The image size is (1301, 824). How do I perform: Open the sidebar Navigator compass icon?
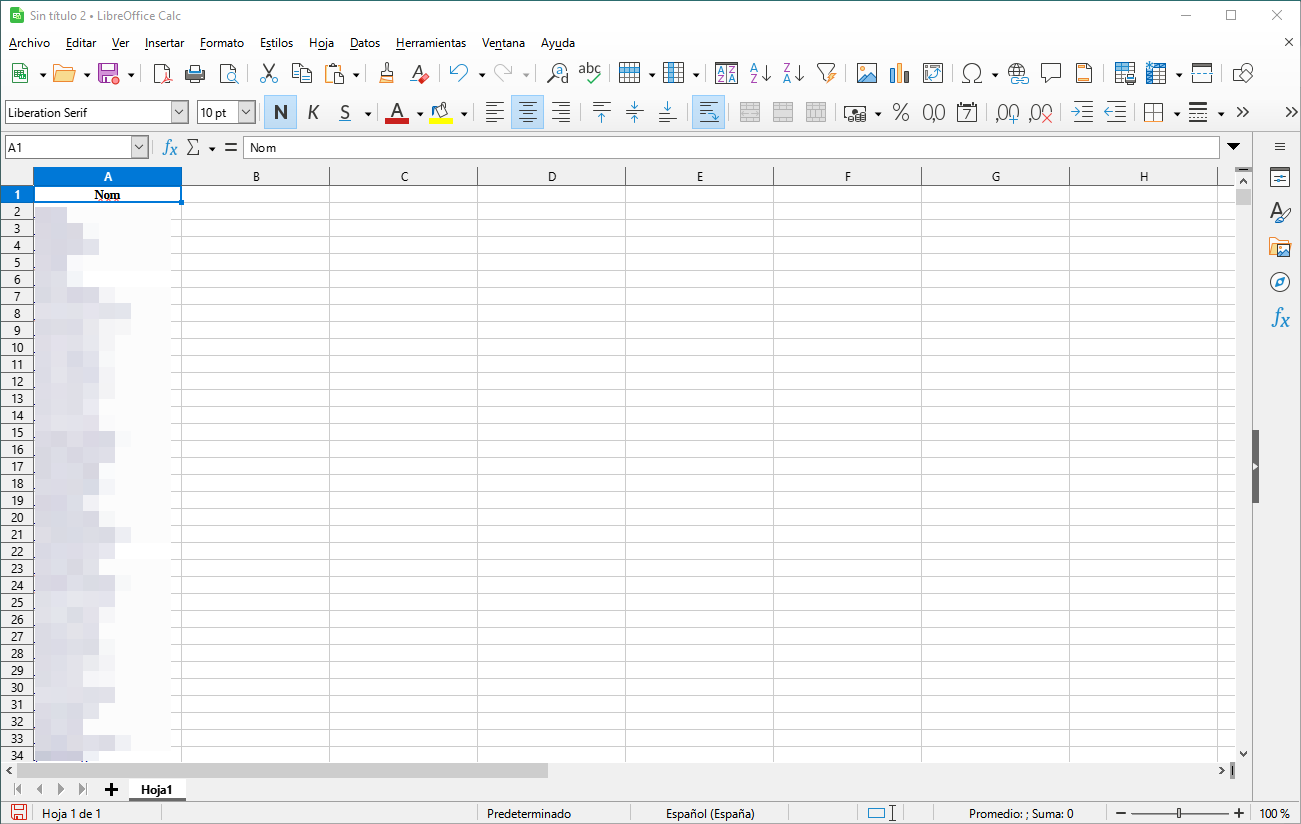click(1280, 282)
